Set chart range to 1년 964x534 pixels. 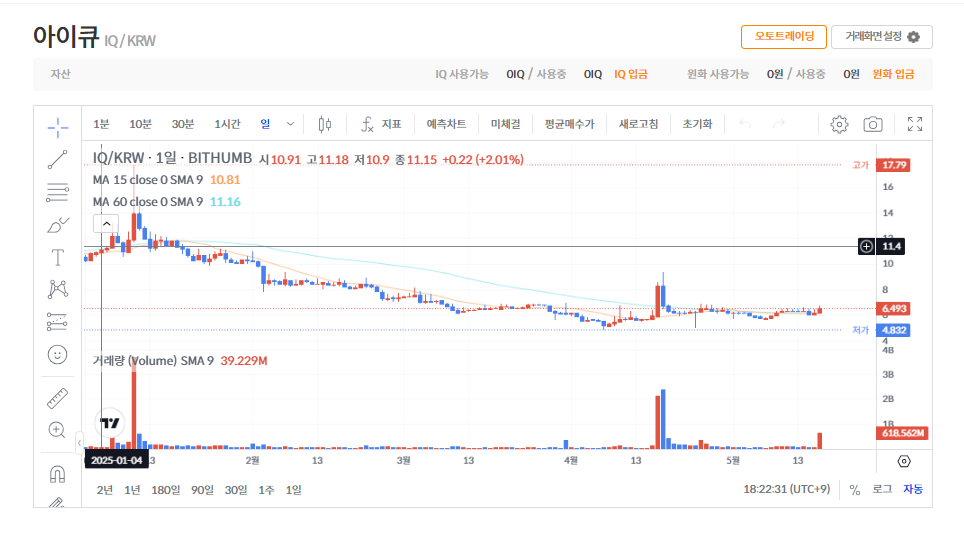pyautogui.click(x=132, y=490)
